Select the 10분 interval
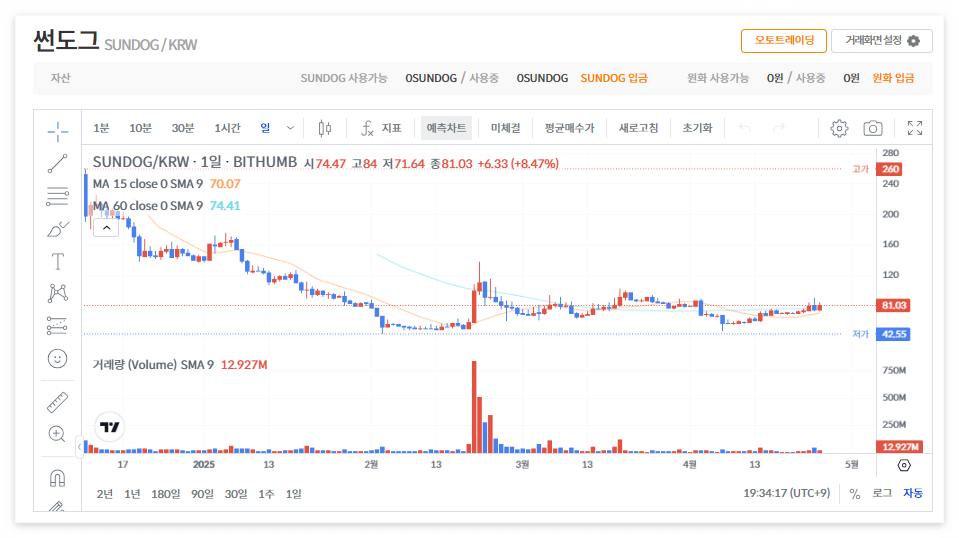 click(x=140, y=128)
